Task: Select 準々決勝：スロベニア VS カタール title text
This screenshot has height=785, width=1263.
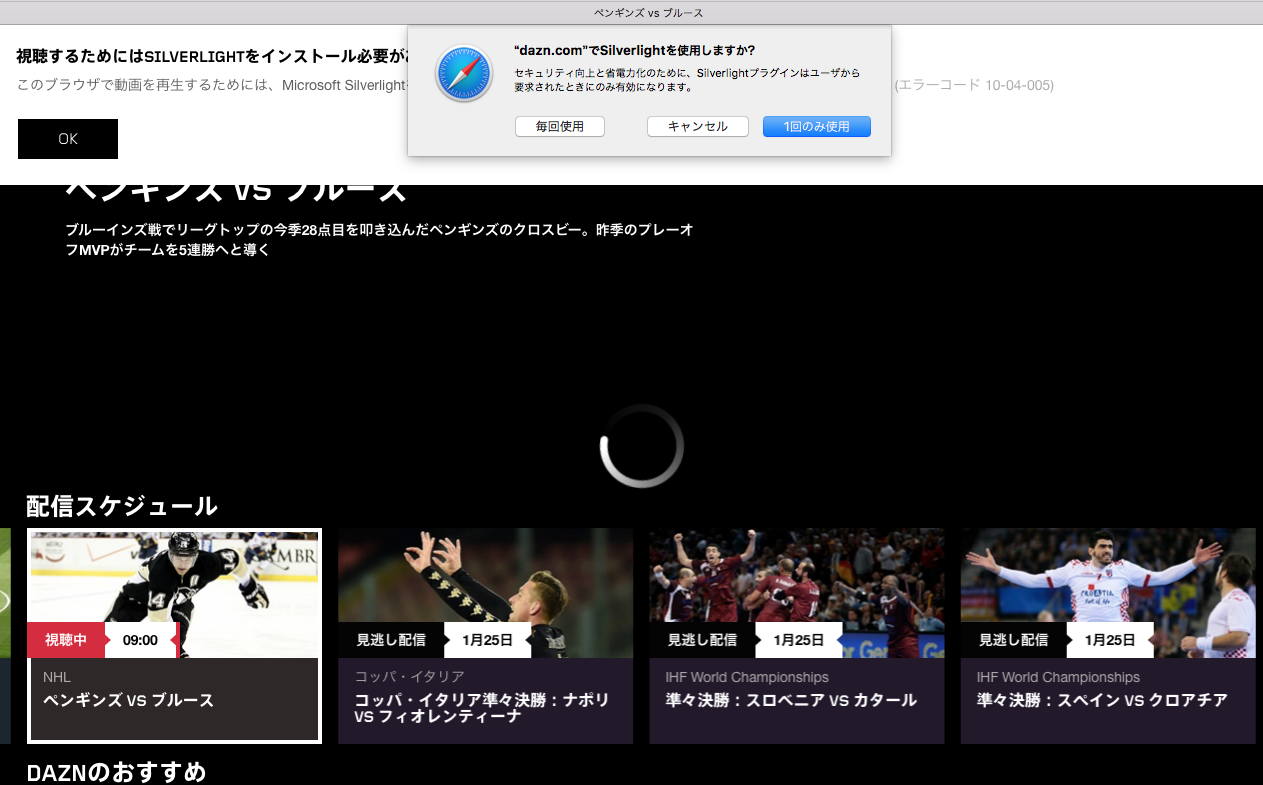Action: point(791,700)
